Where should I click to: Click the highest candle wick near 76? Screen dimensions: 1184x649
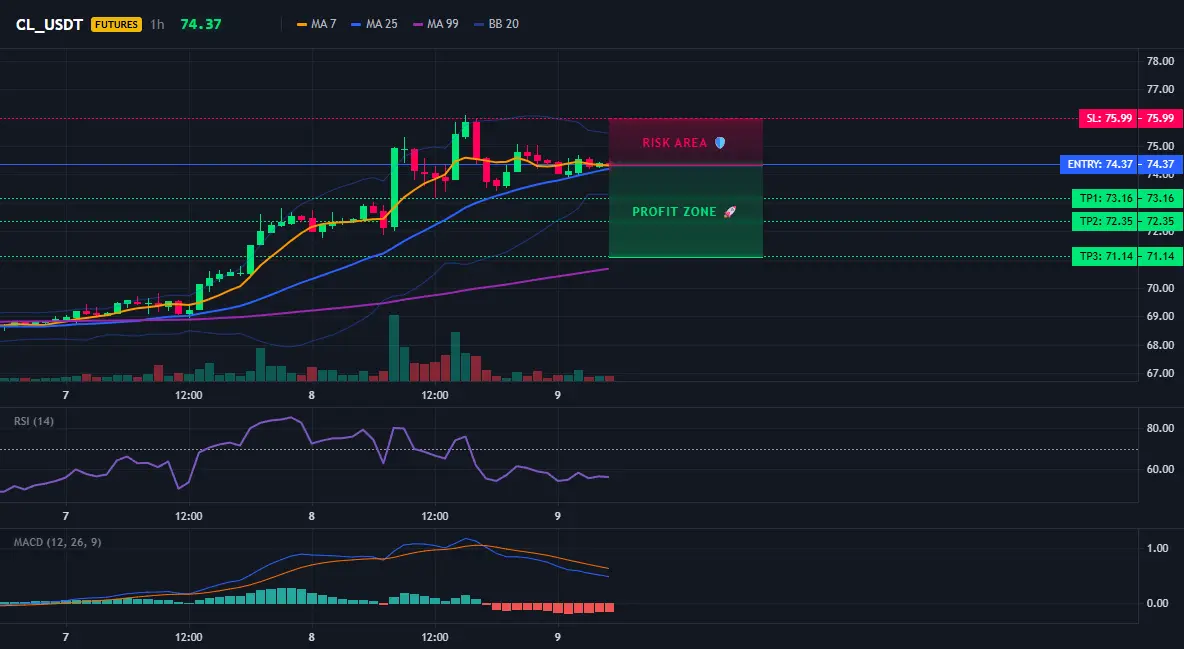(x=466, y=119)
